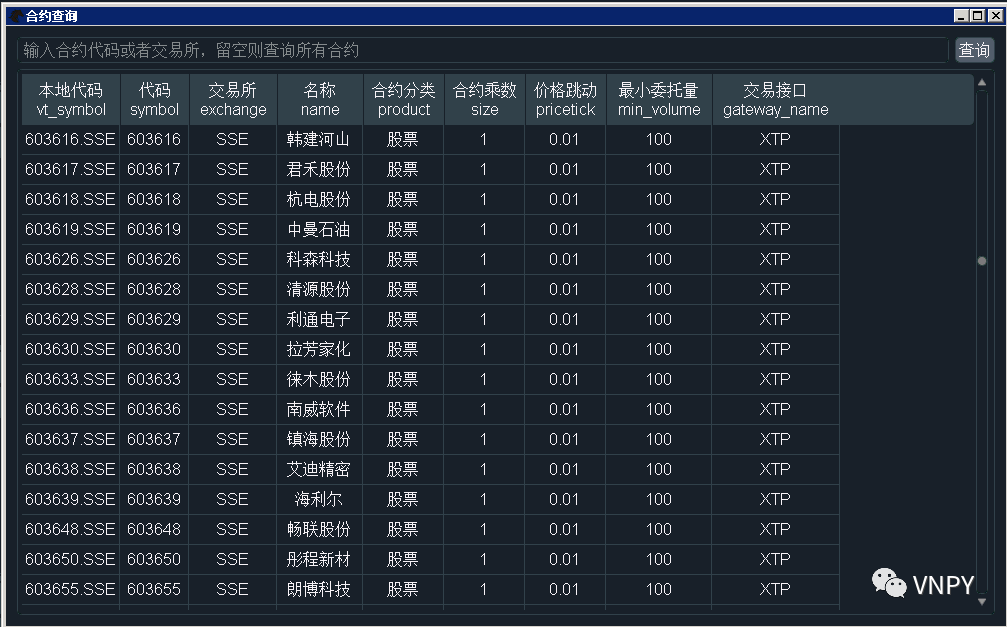Viewport: 1007px width, 627px height.
Task: Sort by the 合约乘数 size column header
Action: 483,98
